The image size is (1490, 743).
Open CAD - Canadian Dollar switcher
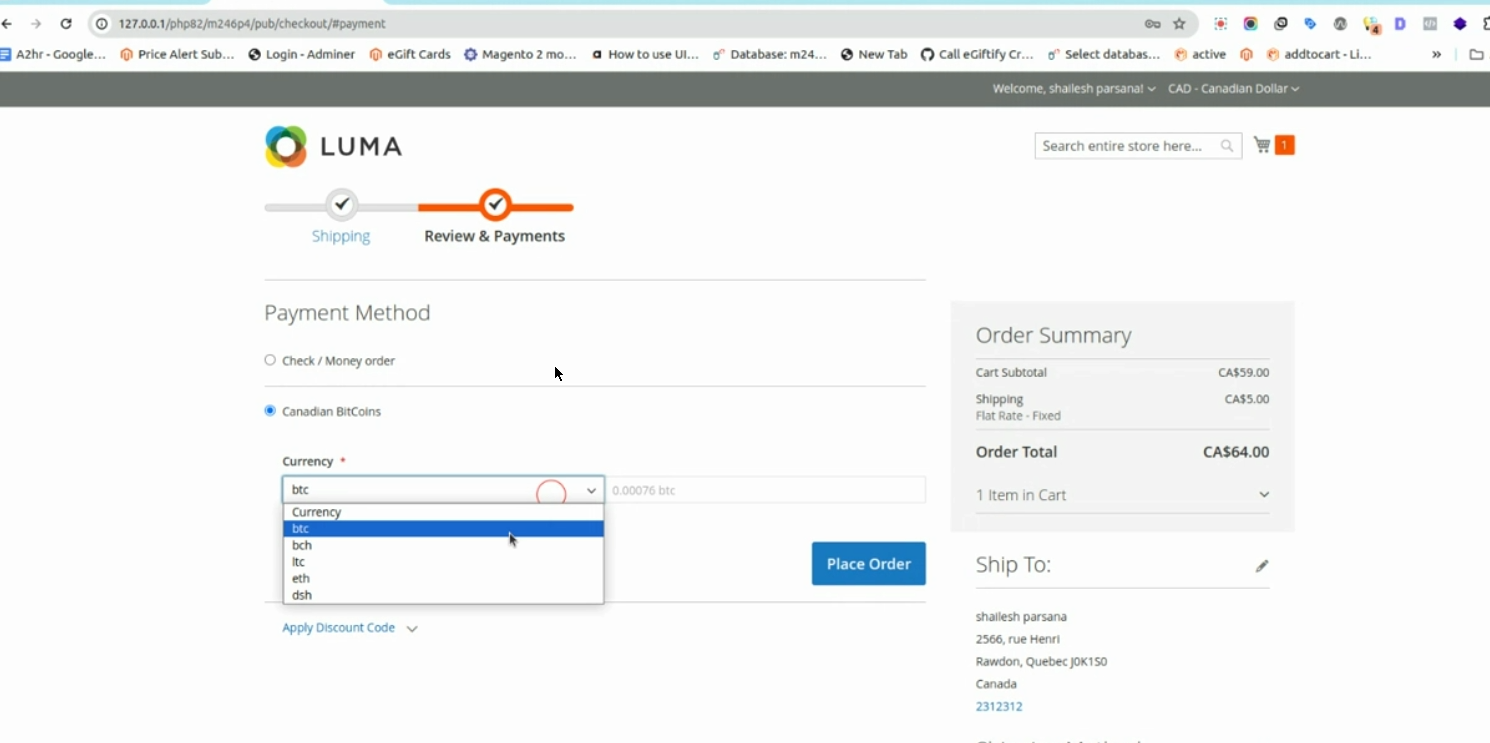click(1233, 88)
